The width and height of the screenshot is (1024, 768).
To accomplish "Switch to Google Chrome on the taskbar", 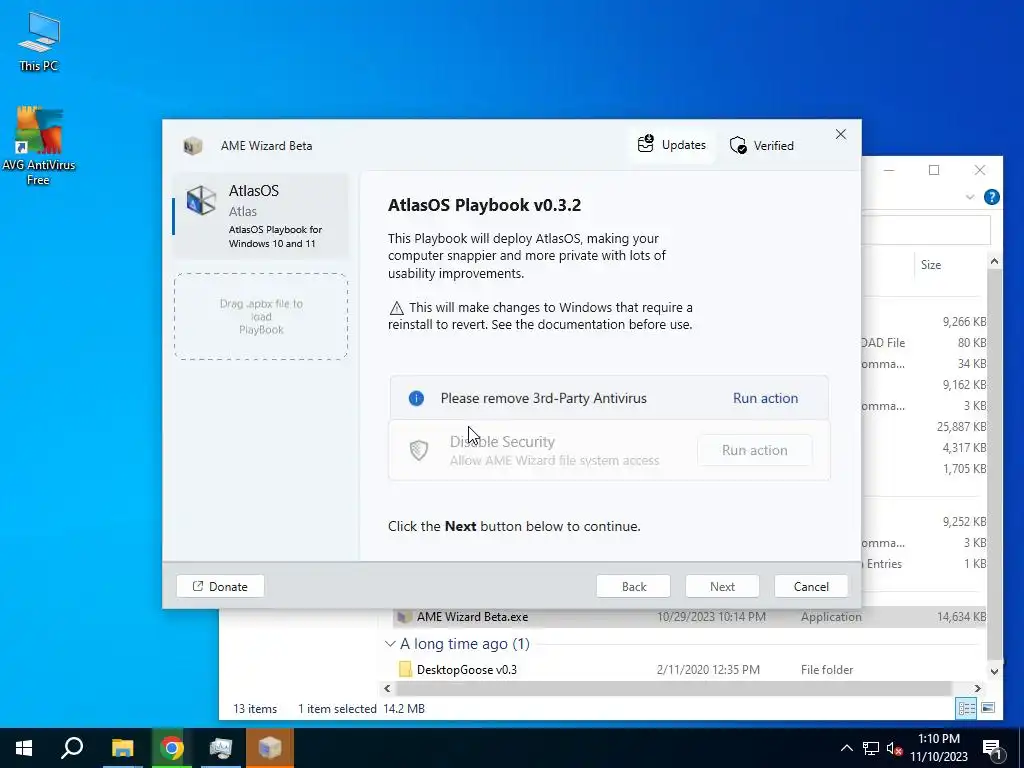I will coord(172,748).
